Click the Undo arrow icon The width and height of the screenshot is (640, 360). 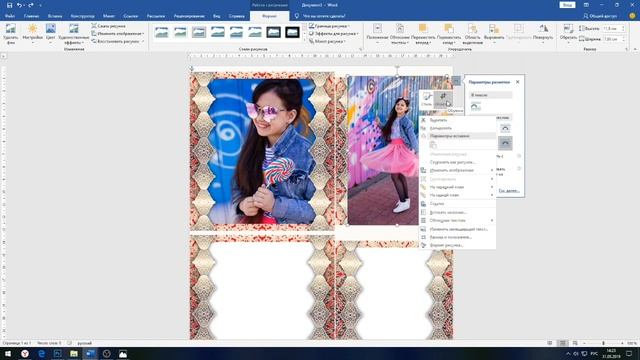coord(19,5)
